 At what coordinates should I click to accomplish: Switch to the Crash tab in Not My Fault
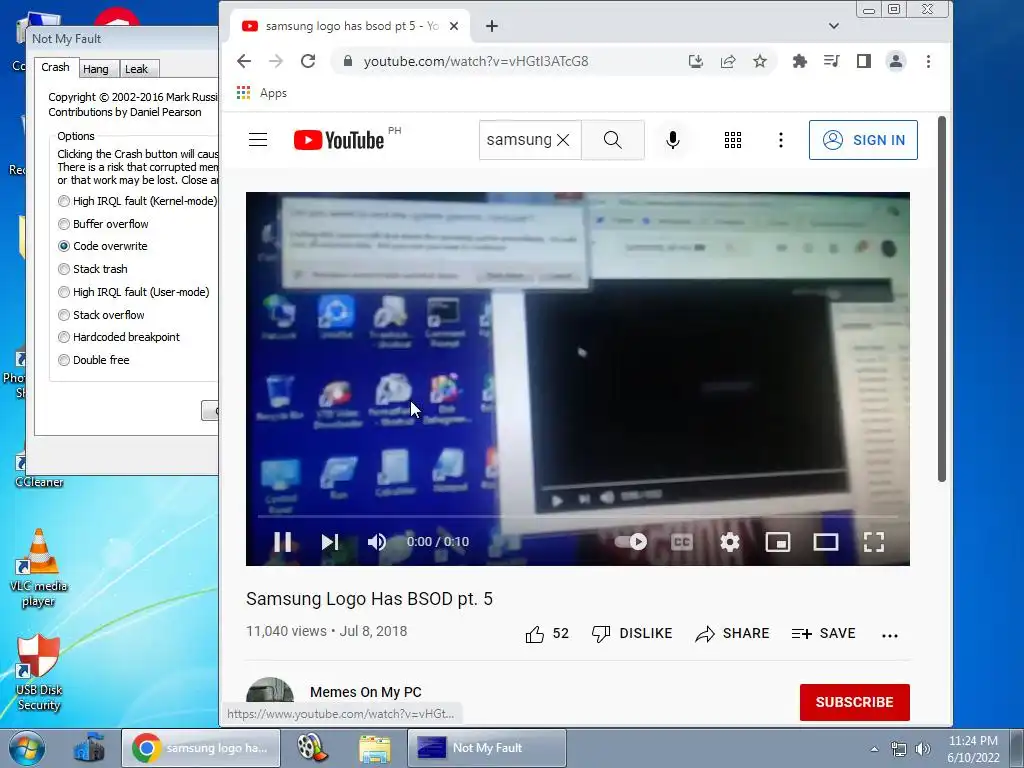click(x=56, y=67)
